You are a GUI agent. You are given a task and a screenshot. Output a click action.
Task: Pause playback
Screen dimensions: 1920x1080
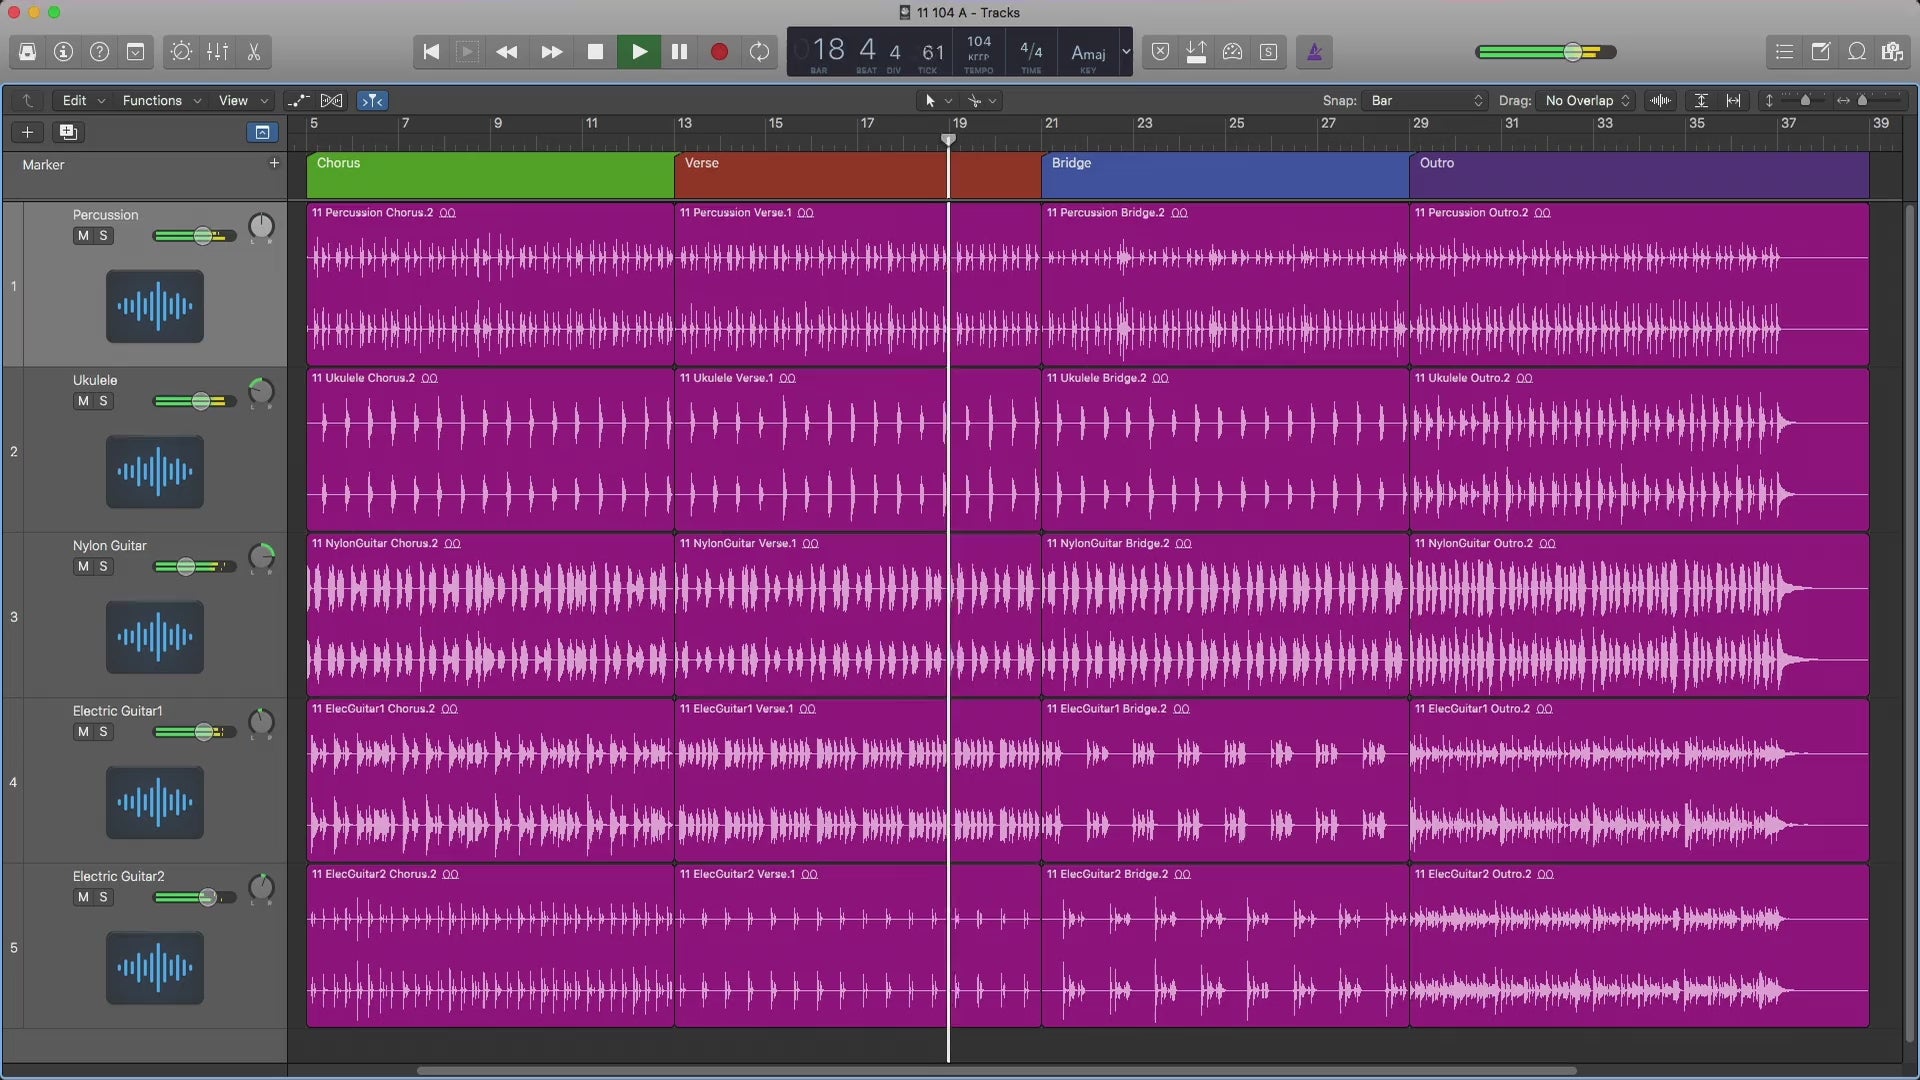pyautogui.click(x=679, y=52)
